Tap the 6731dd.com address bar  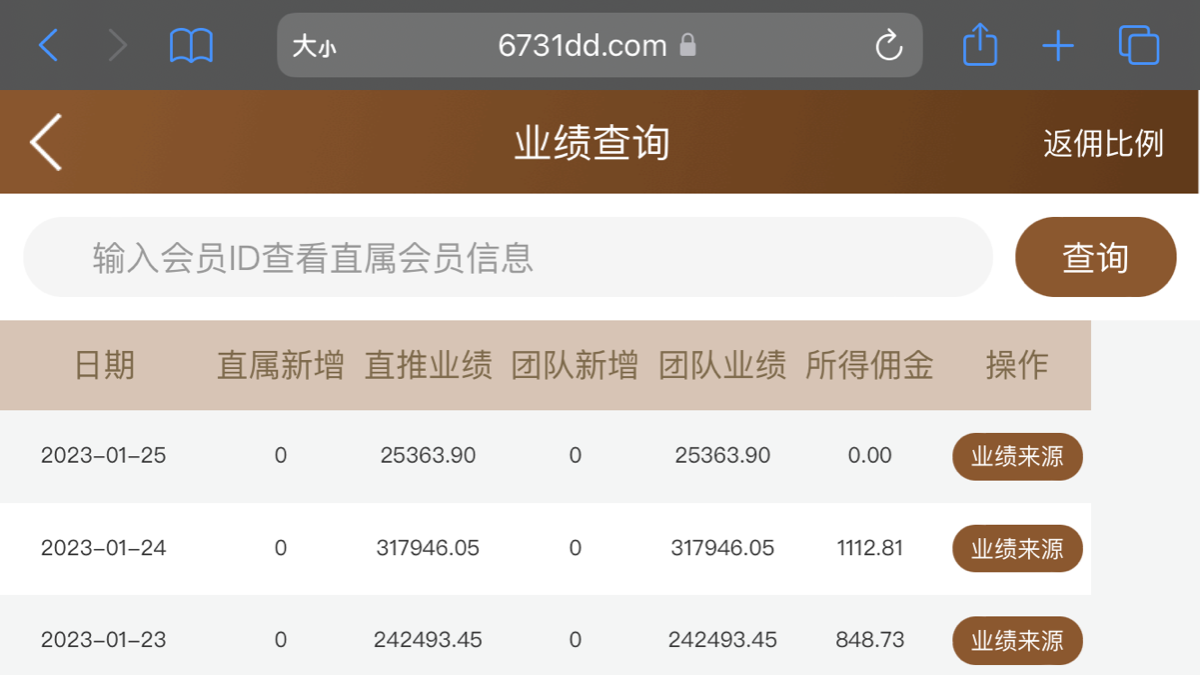click(x=580, y=45)
